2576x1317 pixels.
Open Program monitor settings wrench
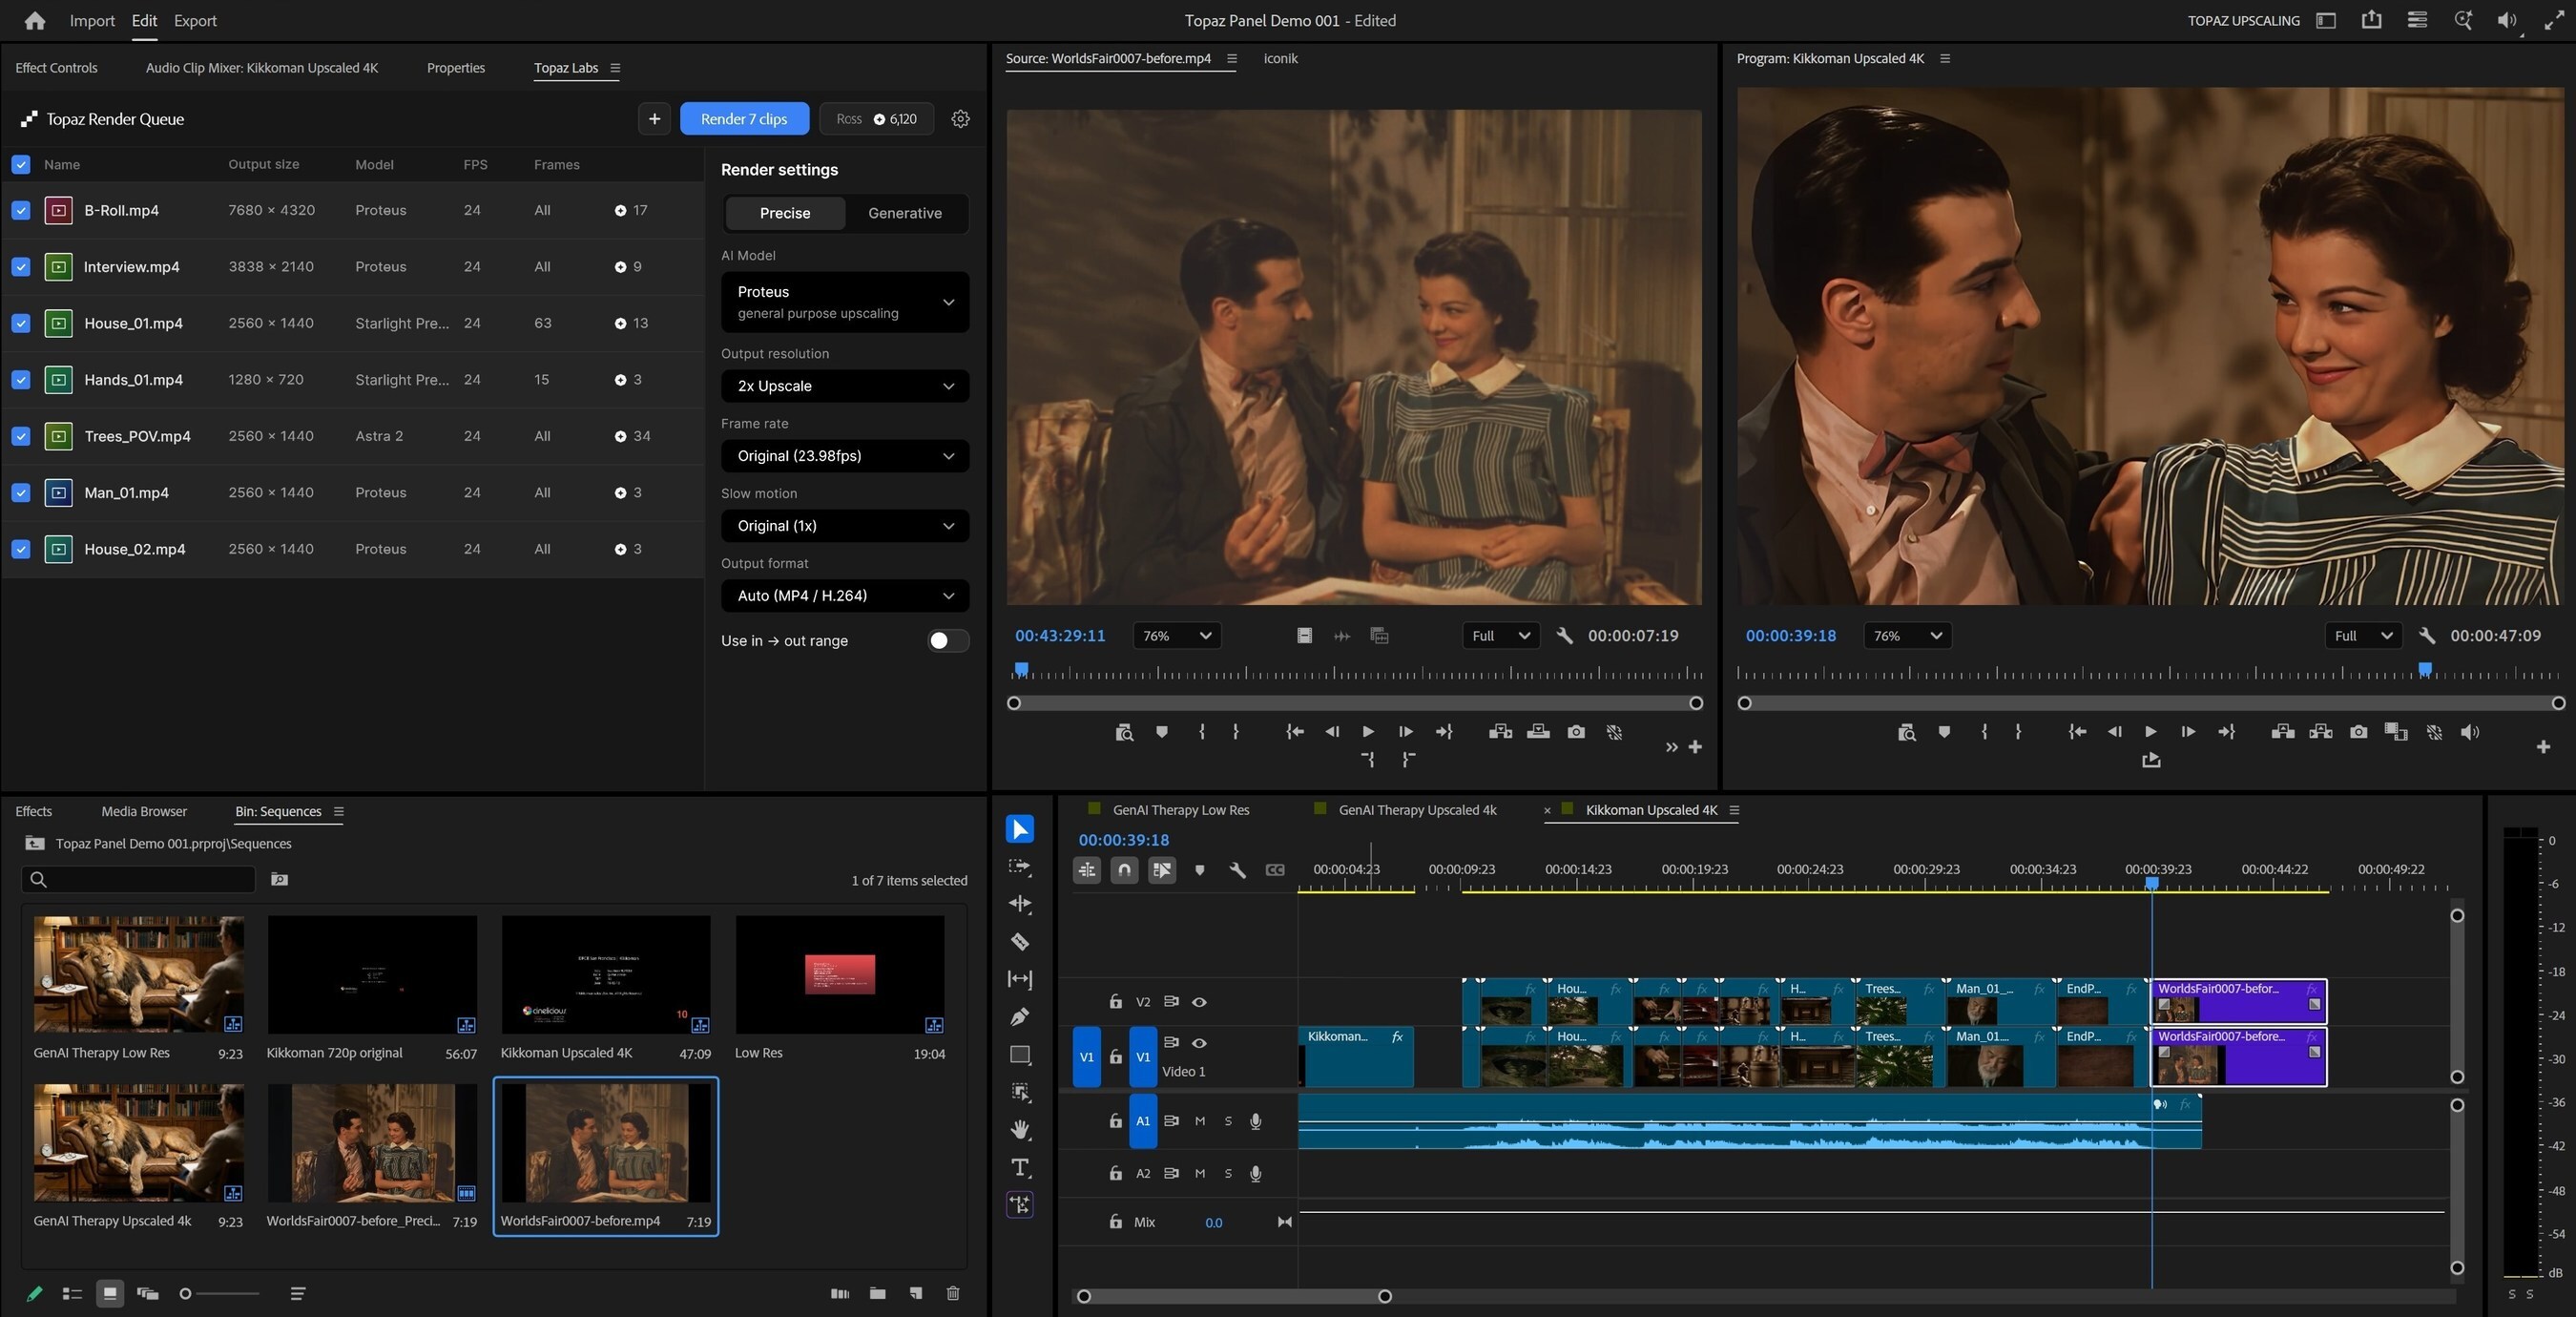pos(2426,636)
